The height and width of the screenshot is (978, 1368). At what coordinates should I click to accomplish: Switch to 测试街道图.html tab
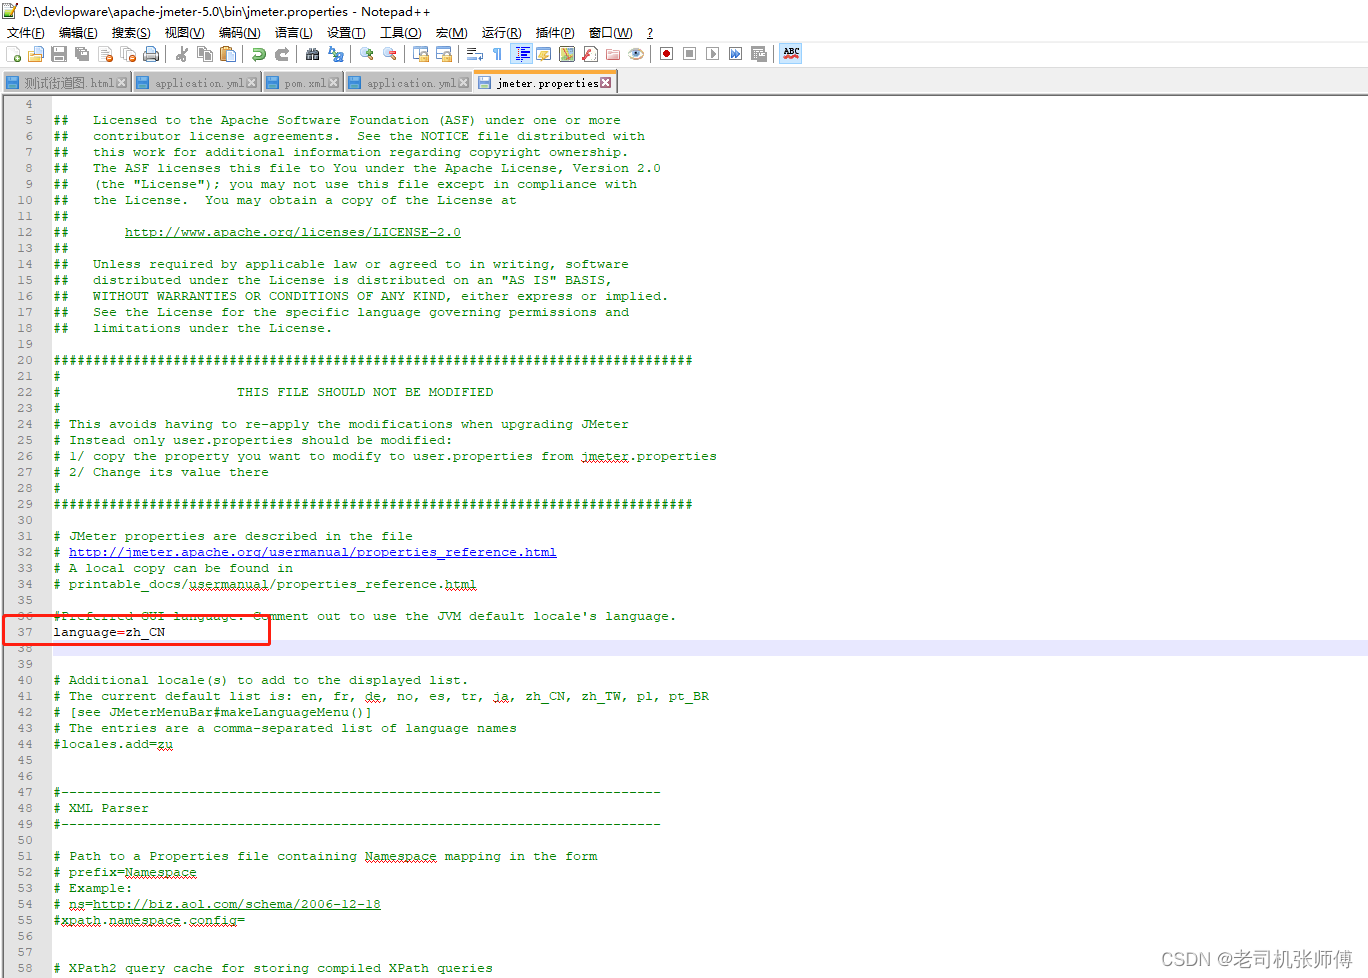click(66, 83)
